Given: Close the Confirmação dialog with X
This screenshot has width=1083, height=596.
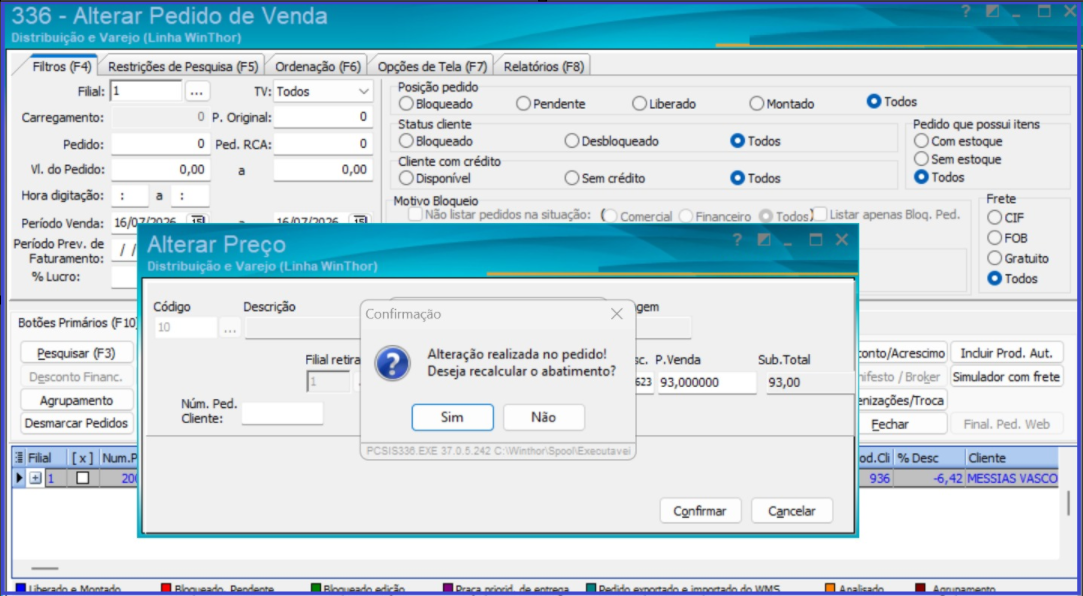Looking at the screenshot, I should pyautogui.click(x=617, y=314).
